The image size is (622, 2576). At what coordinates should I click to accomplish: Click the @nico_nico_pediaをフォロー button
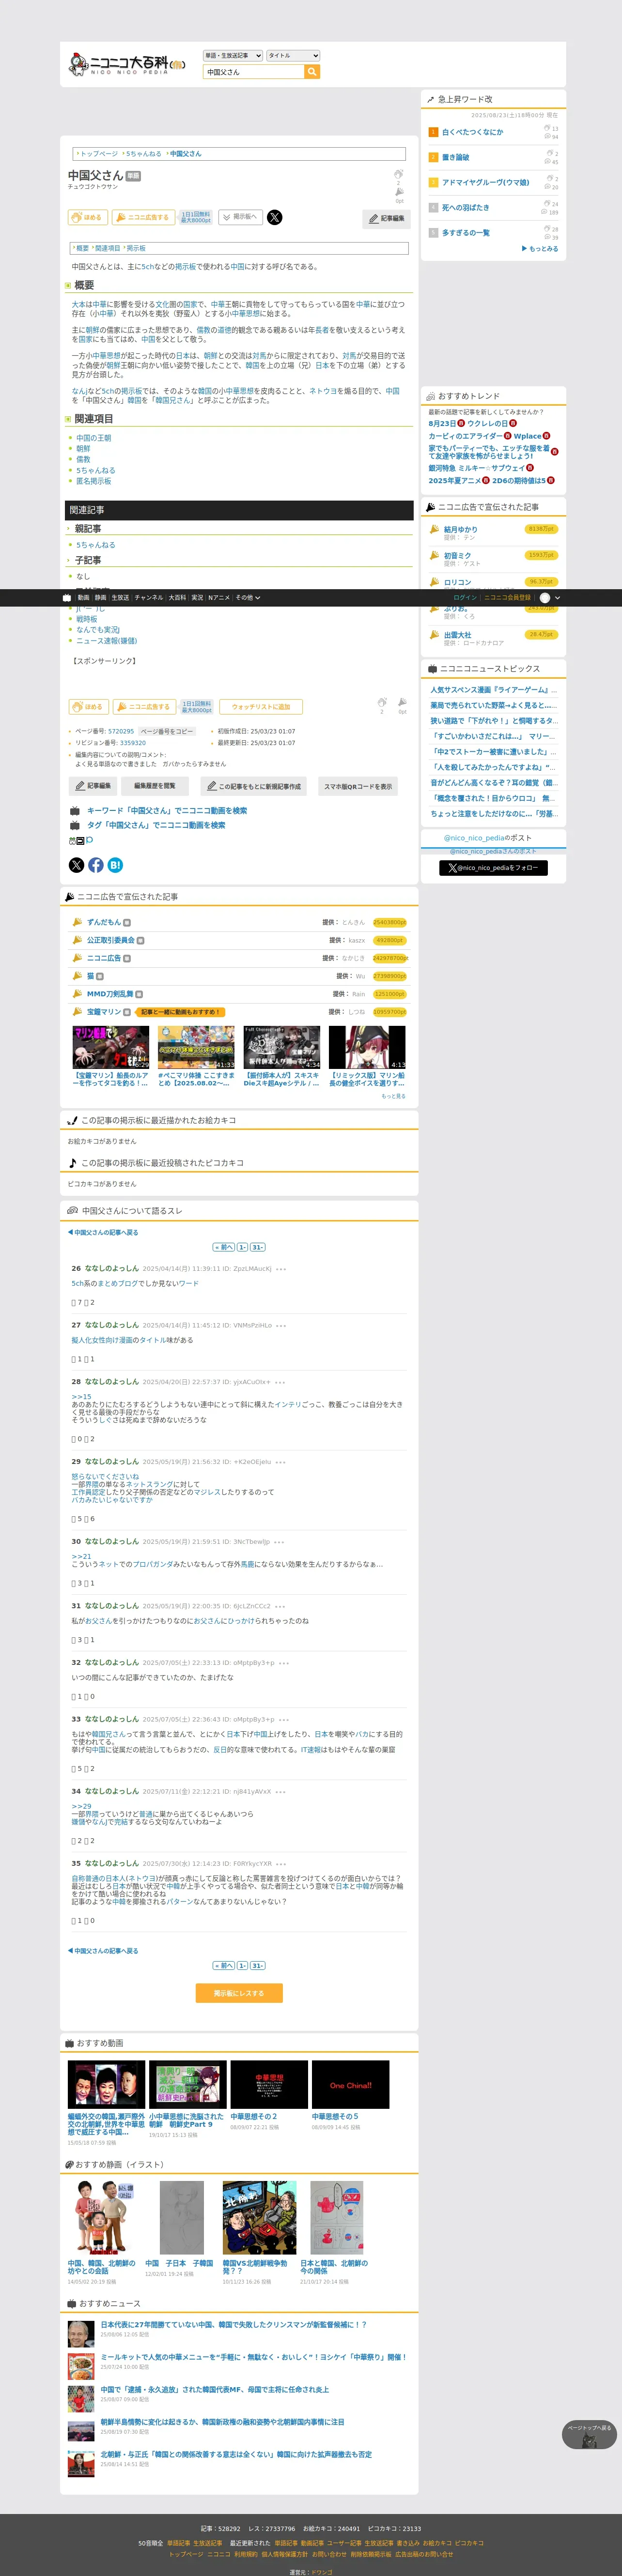[x=493, y=868]
